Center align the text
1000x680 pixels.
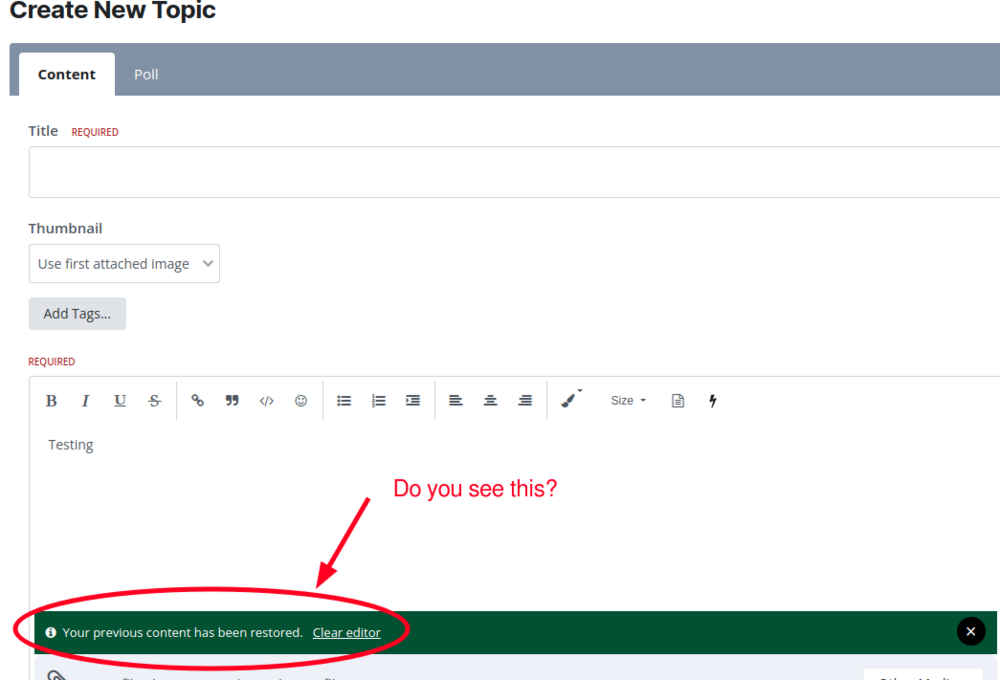[490, 401]
